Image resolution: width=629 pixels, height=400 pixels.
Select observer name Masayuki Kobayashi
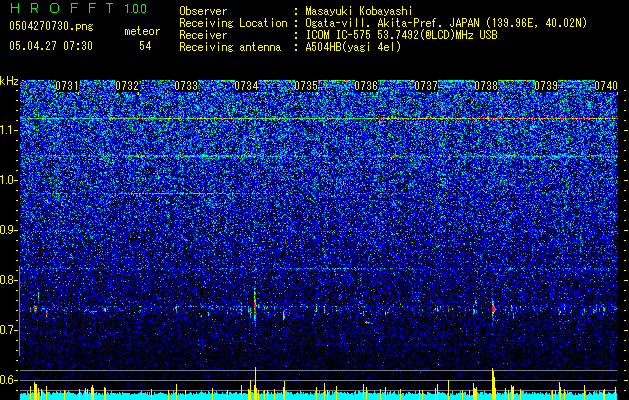[x=359, y=11]
